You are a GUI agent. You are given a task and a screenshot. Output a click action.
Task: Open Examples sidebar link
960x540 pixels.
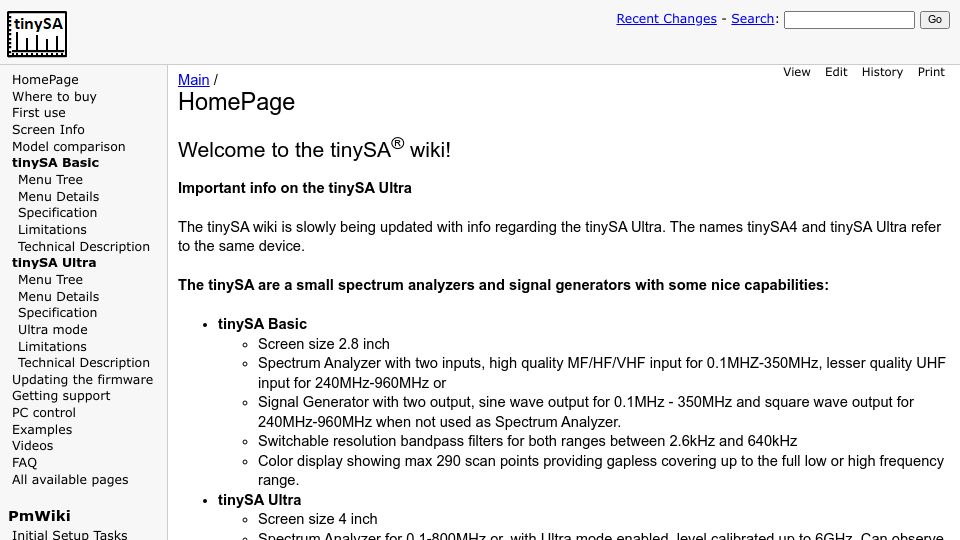coord(42,430)
